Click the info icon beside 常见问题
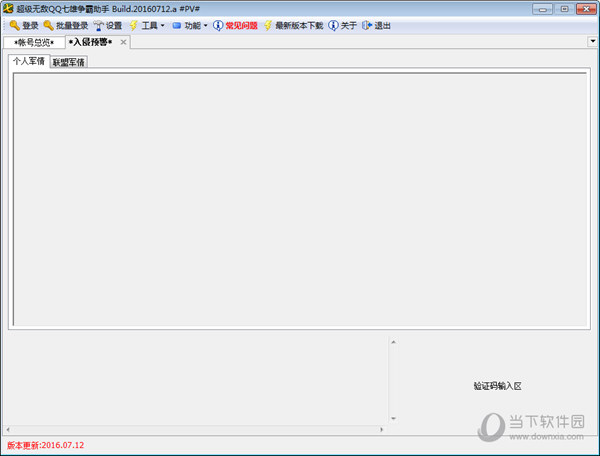600x456 pixels. pos(218,26)
